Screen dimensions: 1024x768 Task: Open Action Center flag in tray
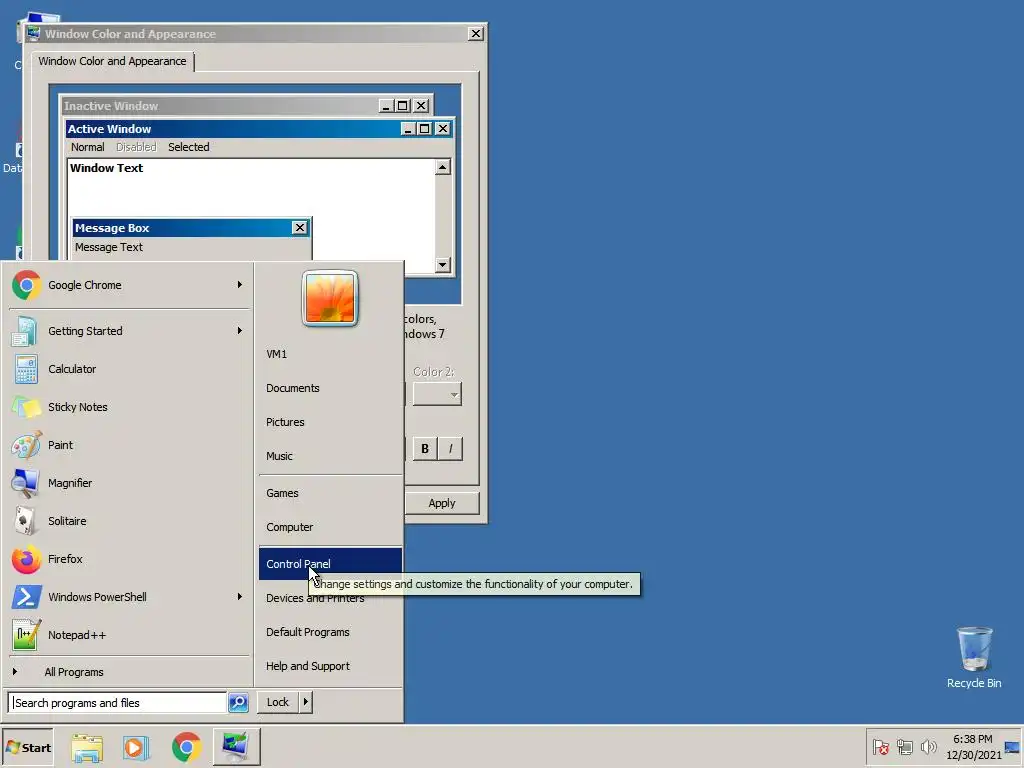(880, 747)
